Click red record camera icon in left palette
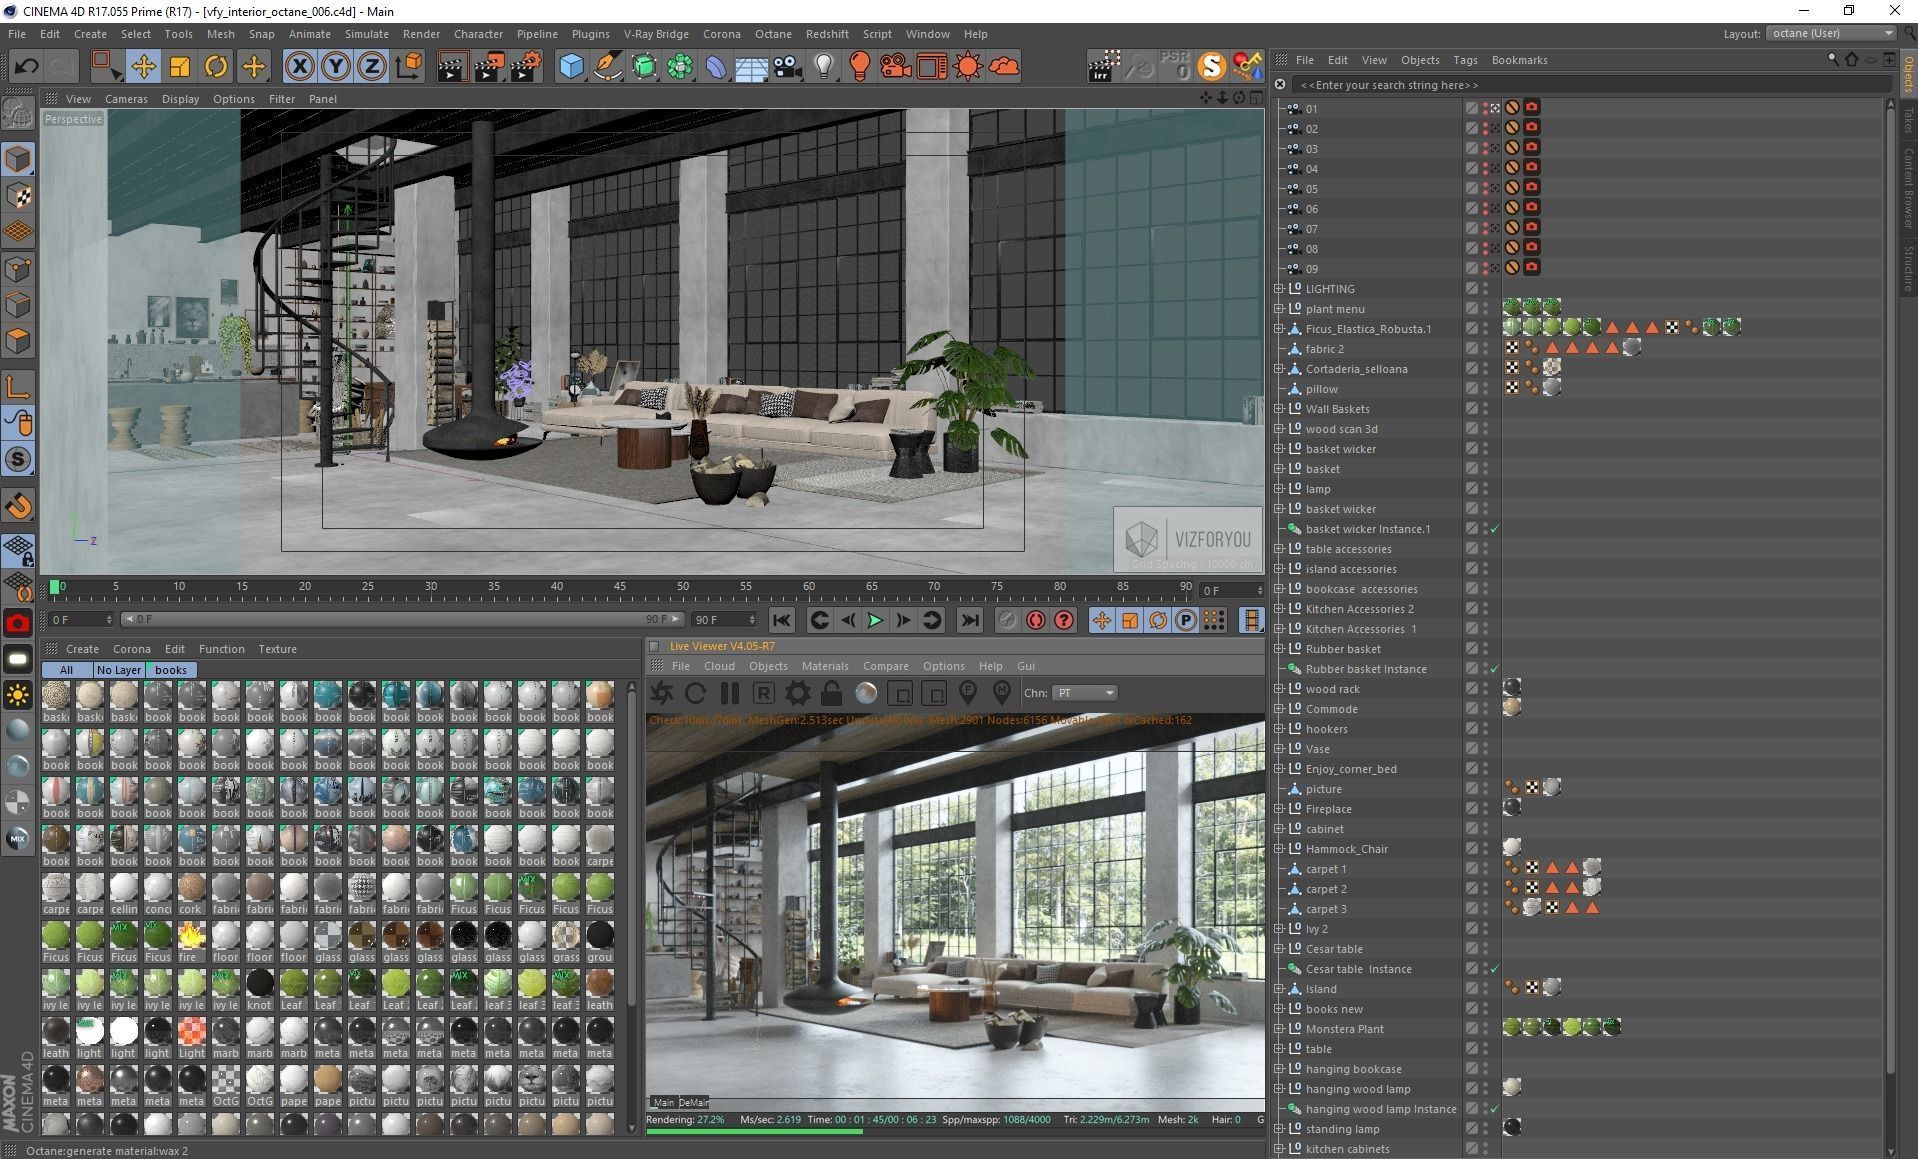 tap(18, 624)
